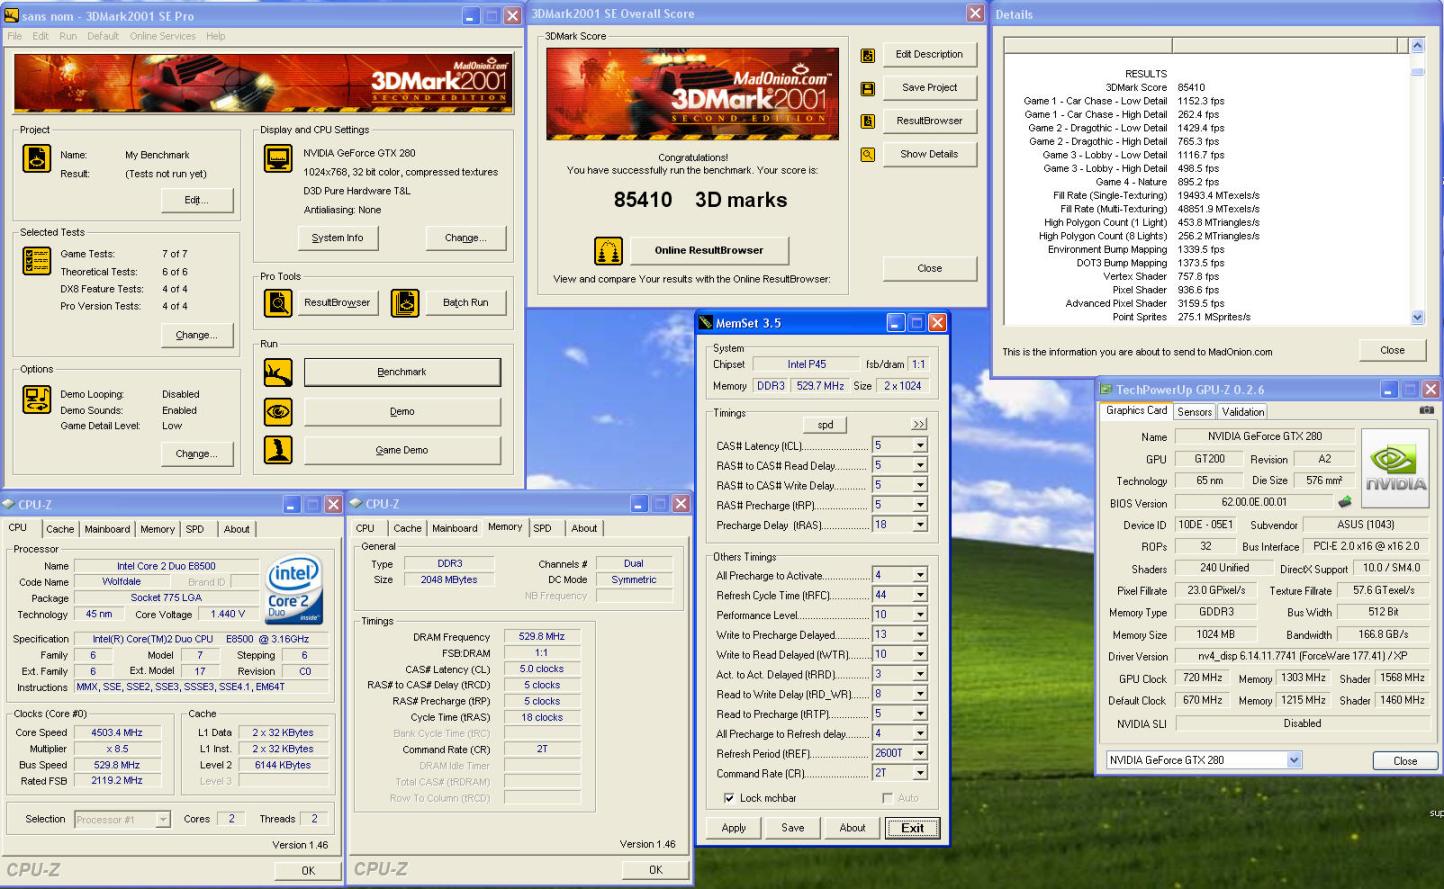Switch to the Sensors tab in GPU-Z
The height and width of the screenshot is (889, 1444).
[1194, 412]
